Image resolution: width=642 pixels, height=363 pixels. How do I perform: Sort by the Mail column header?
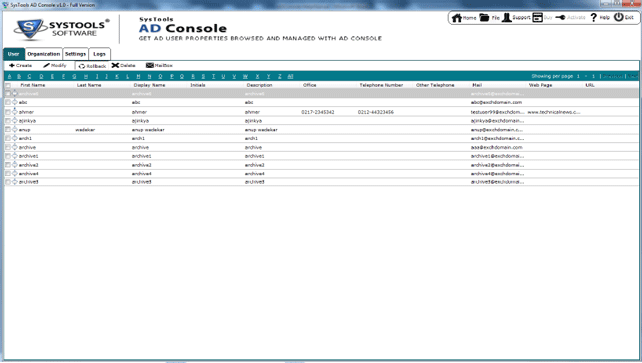477,85
